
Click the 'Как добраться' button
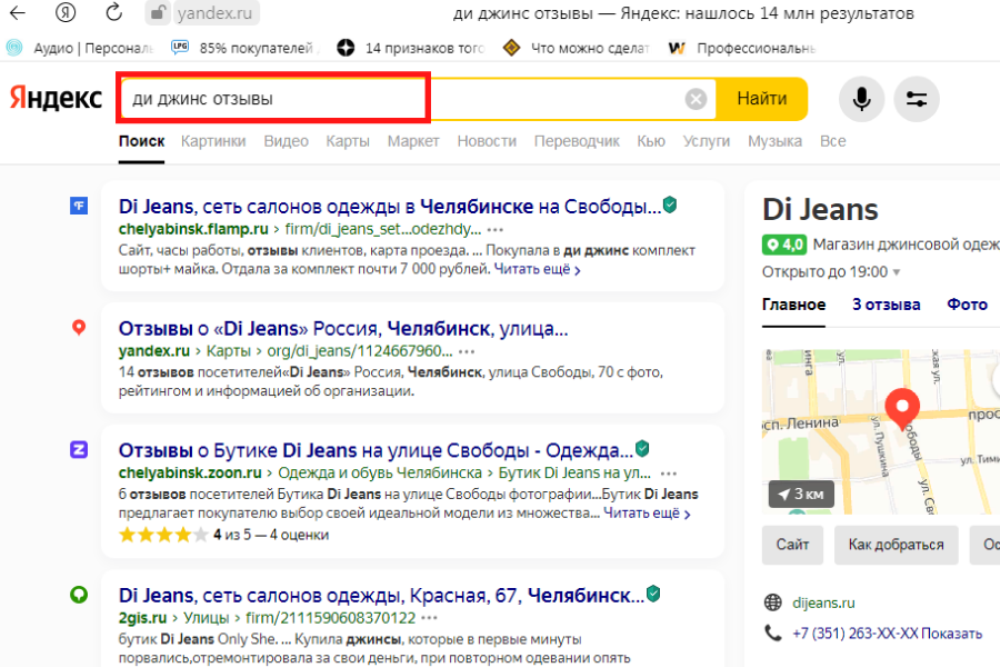pos(896,545)
